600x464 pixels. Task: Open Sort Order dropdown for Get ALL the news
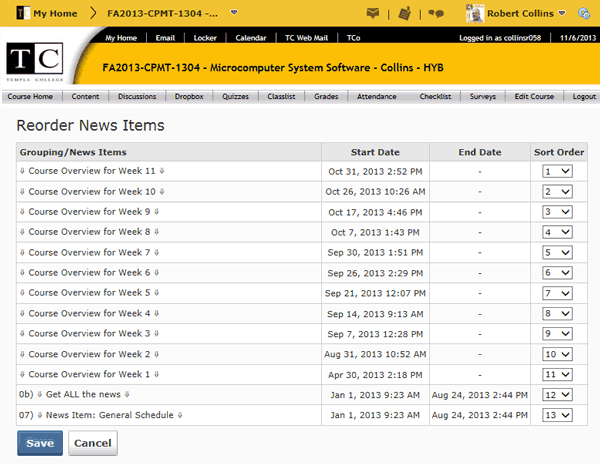(557, 395)
